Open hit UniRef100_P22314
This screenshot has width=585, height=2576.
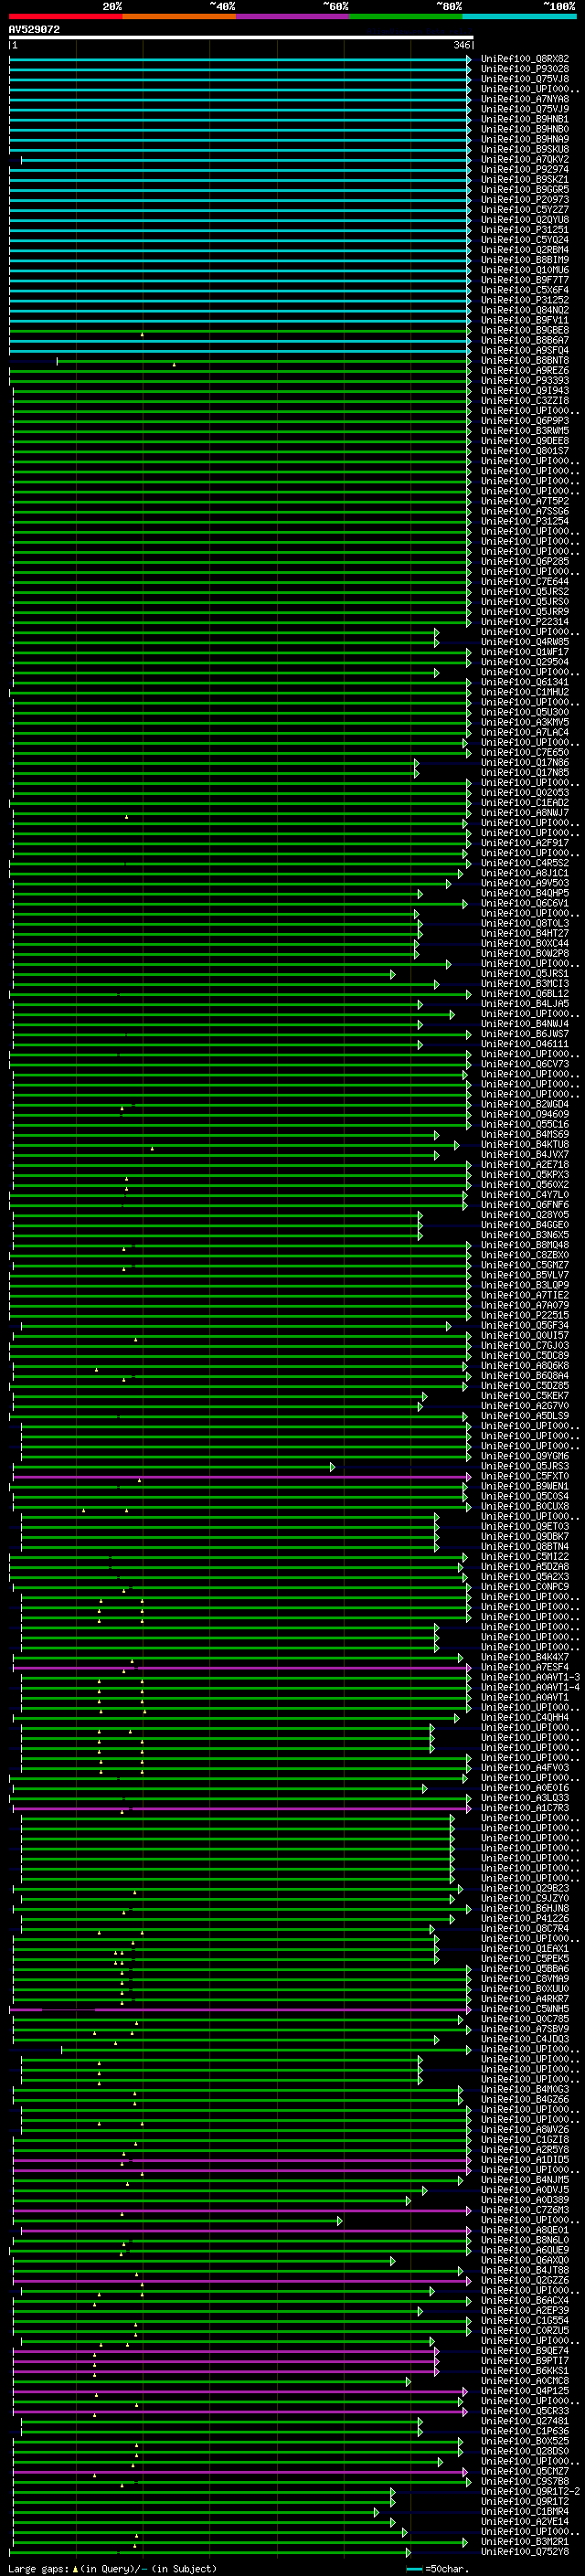(525, 622)
